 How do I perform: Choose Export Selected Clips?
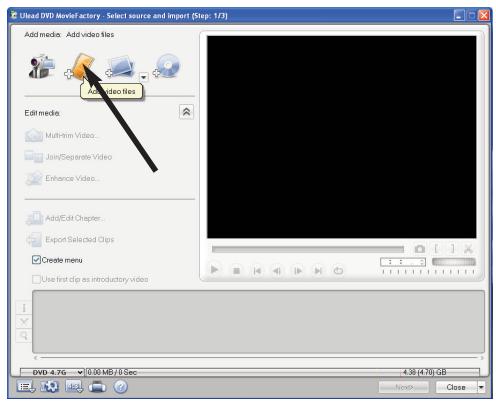tap(70, 240)
